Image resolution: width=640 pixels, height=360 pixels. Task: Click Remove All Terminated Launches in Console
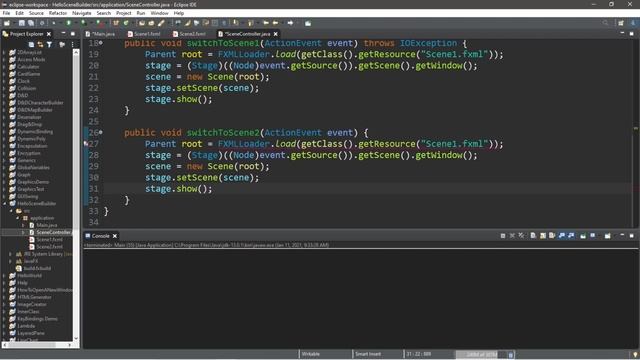[521, 236]
